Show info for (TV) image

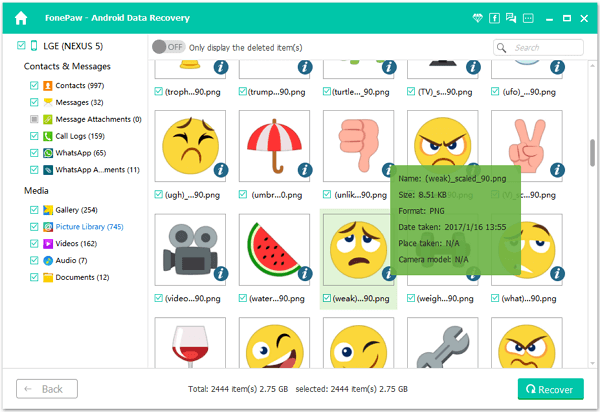[473, 67]
